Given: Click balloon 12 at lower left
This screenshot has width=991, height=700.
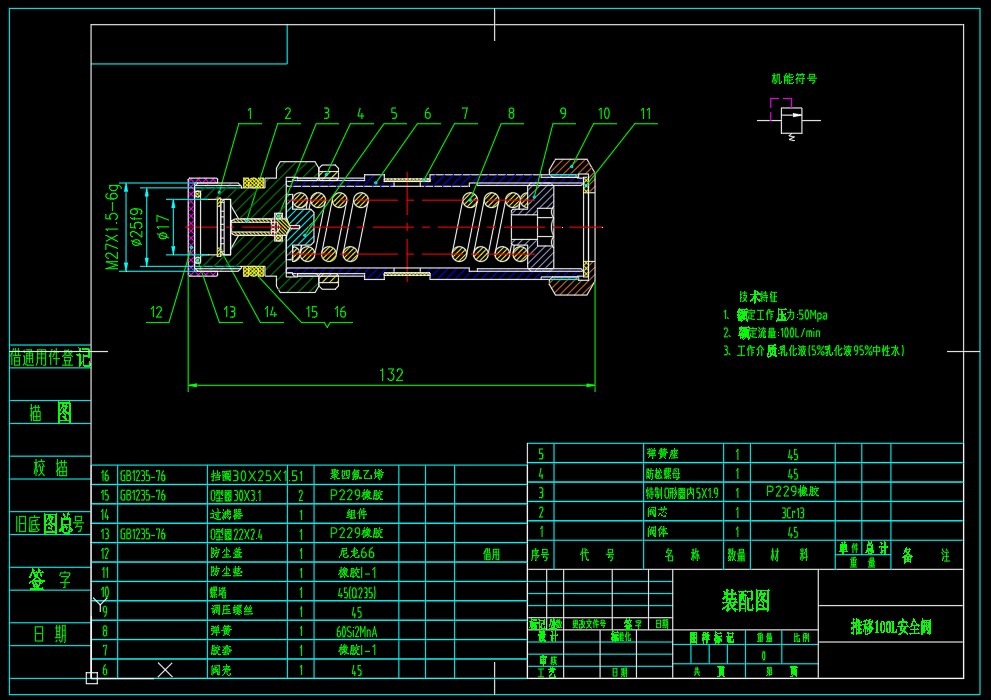Looking at the screenshot, I should point(155,311).
